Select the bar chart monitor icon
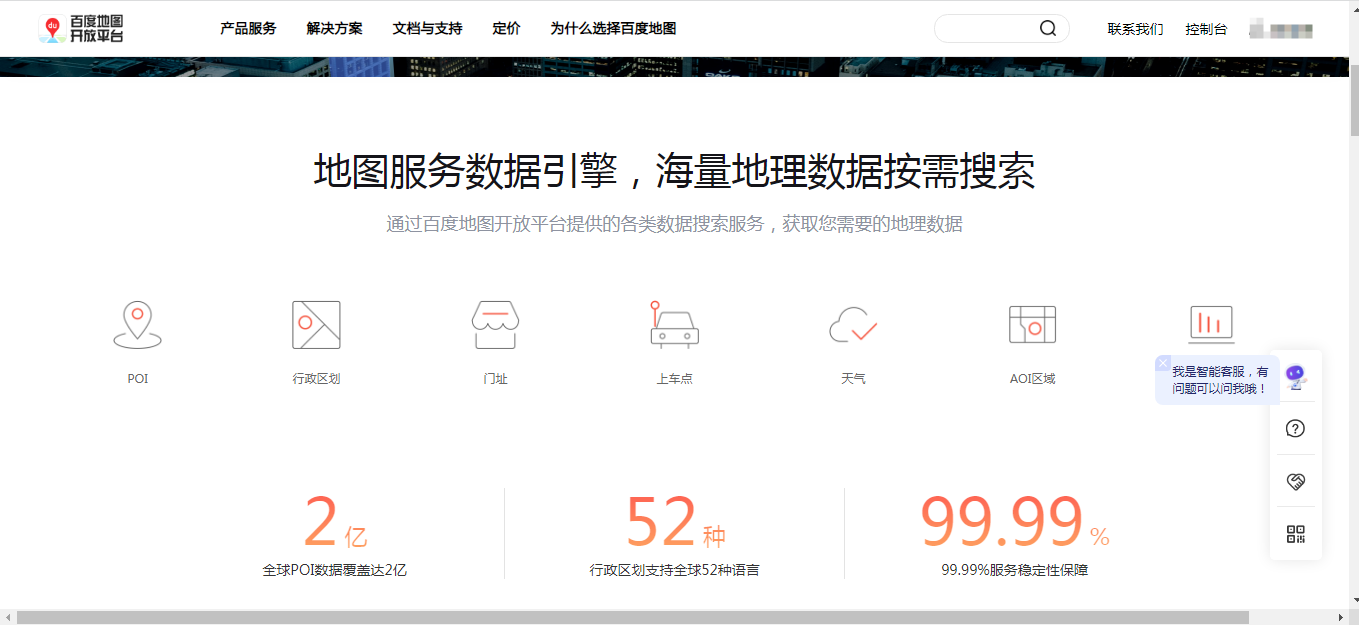Screen dimensions: 1359x625 coord(1211,324)
